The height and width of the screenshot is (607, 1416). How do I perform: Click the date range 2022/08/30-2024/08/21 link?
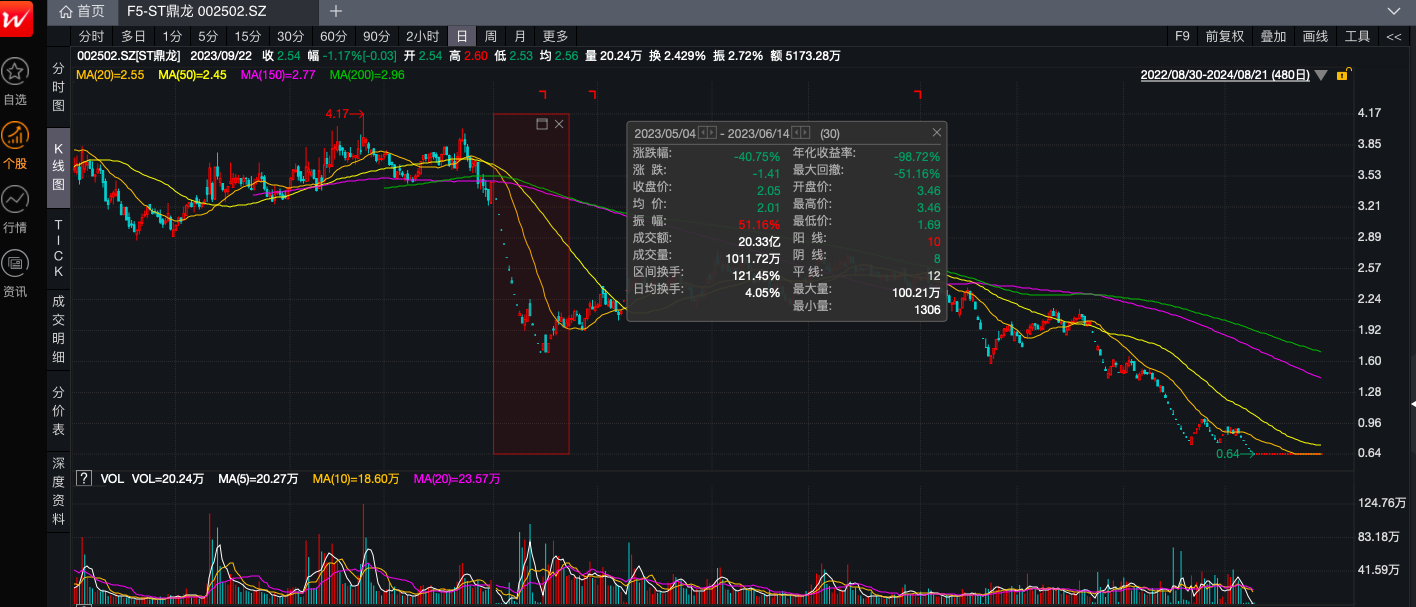(x=1225, y=75)
